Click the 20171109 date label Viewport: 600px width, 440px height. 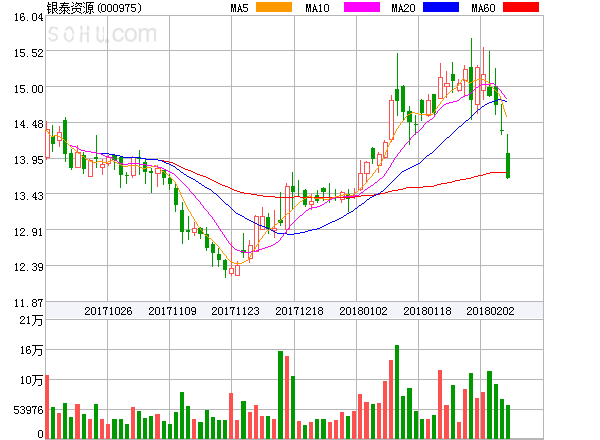(172, 311)
